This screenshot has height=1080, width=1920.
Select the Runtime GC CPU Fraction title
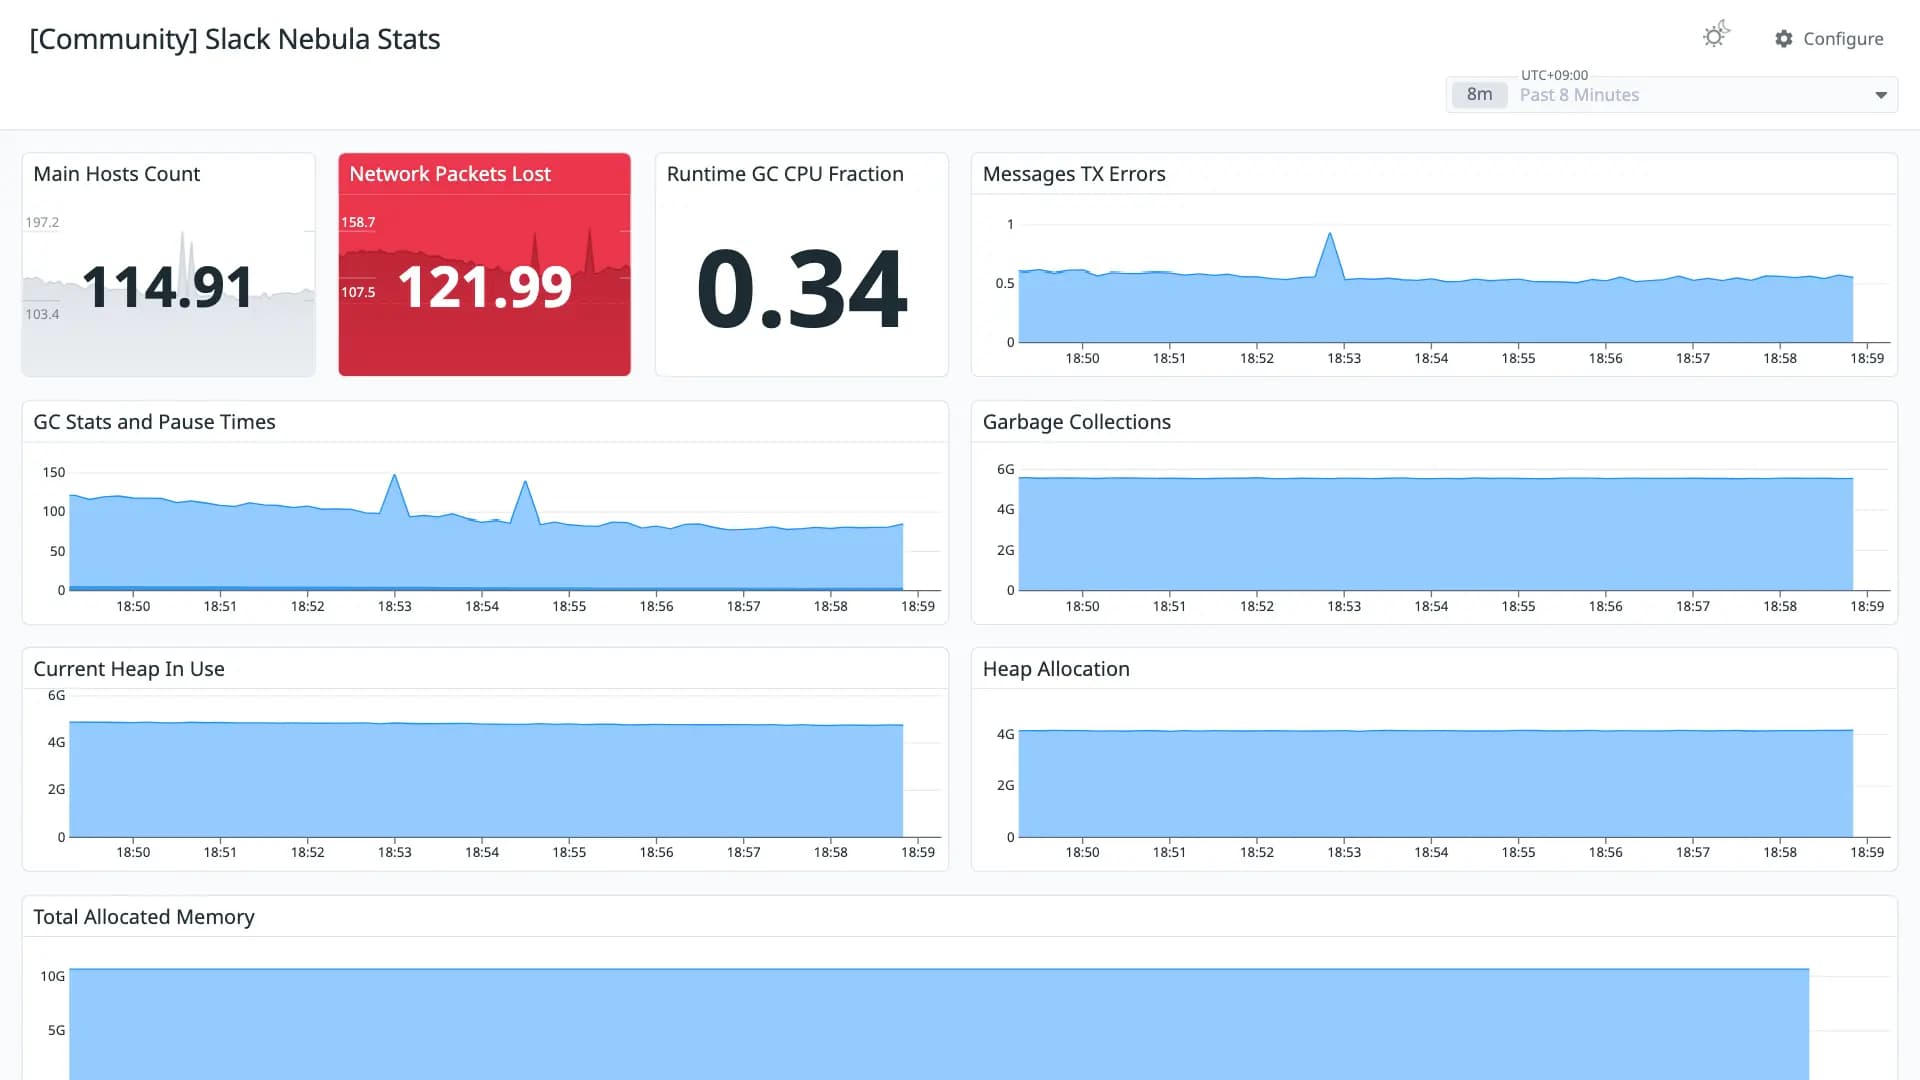click(x=785, y=174)
